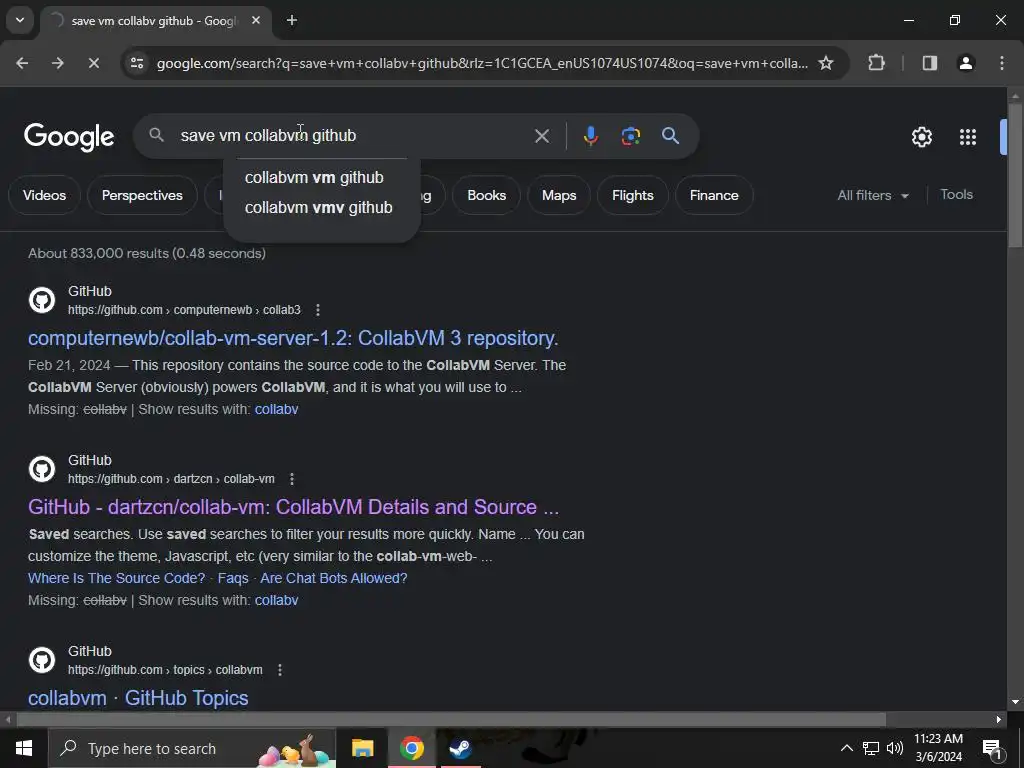Open the 'Faqs' sitelink

point(233,578)
